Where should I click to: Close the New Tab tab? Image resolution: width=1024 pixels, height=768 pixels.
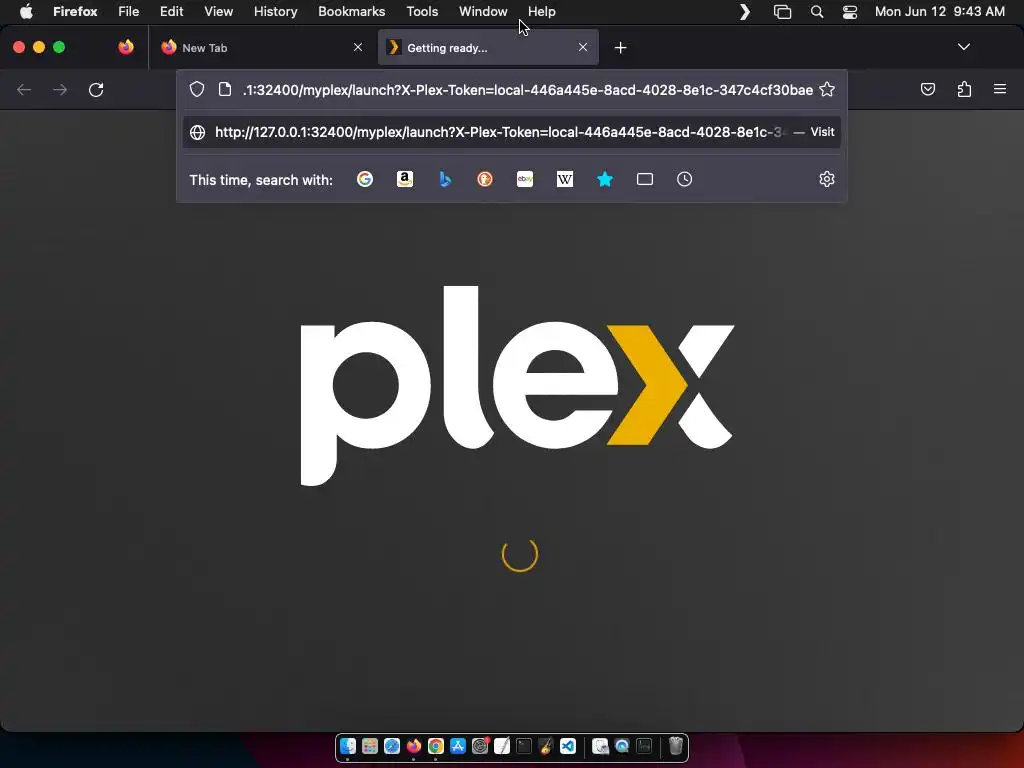point(358,47)
